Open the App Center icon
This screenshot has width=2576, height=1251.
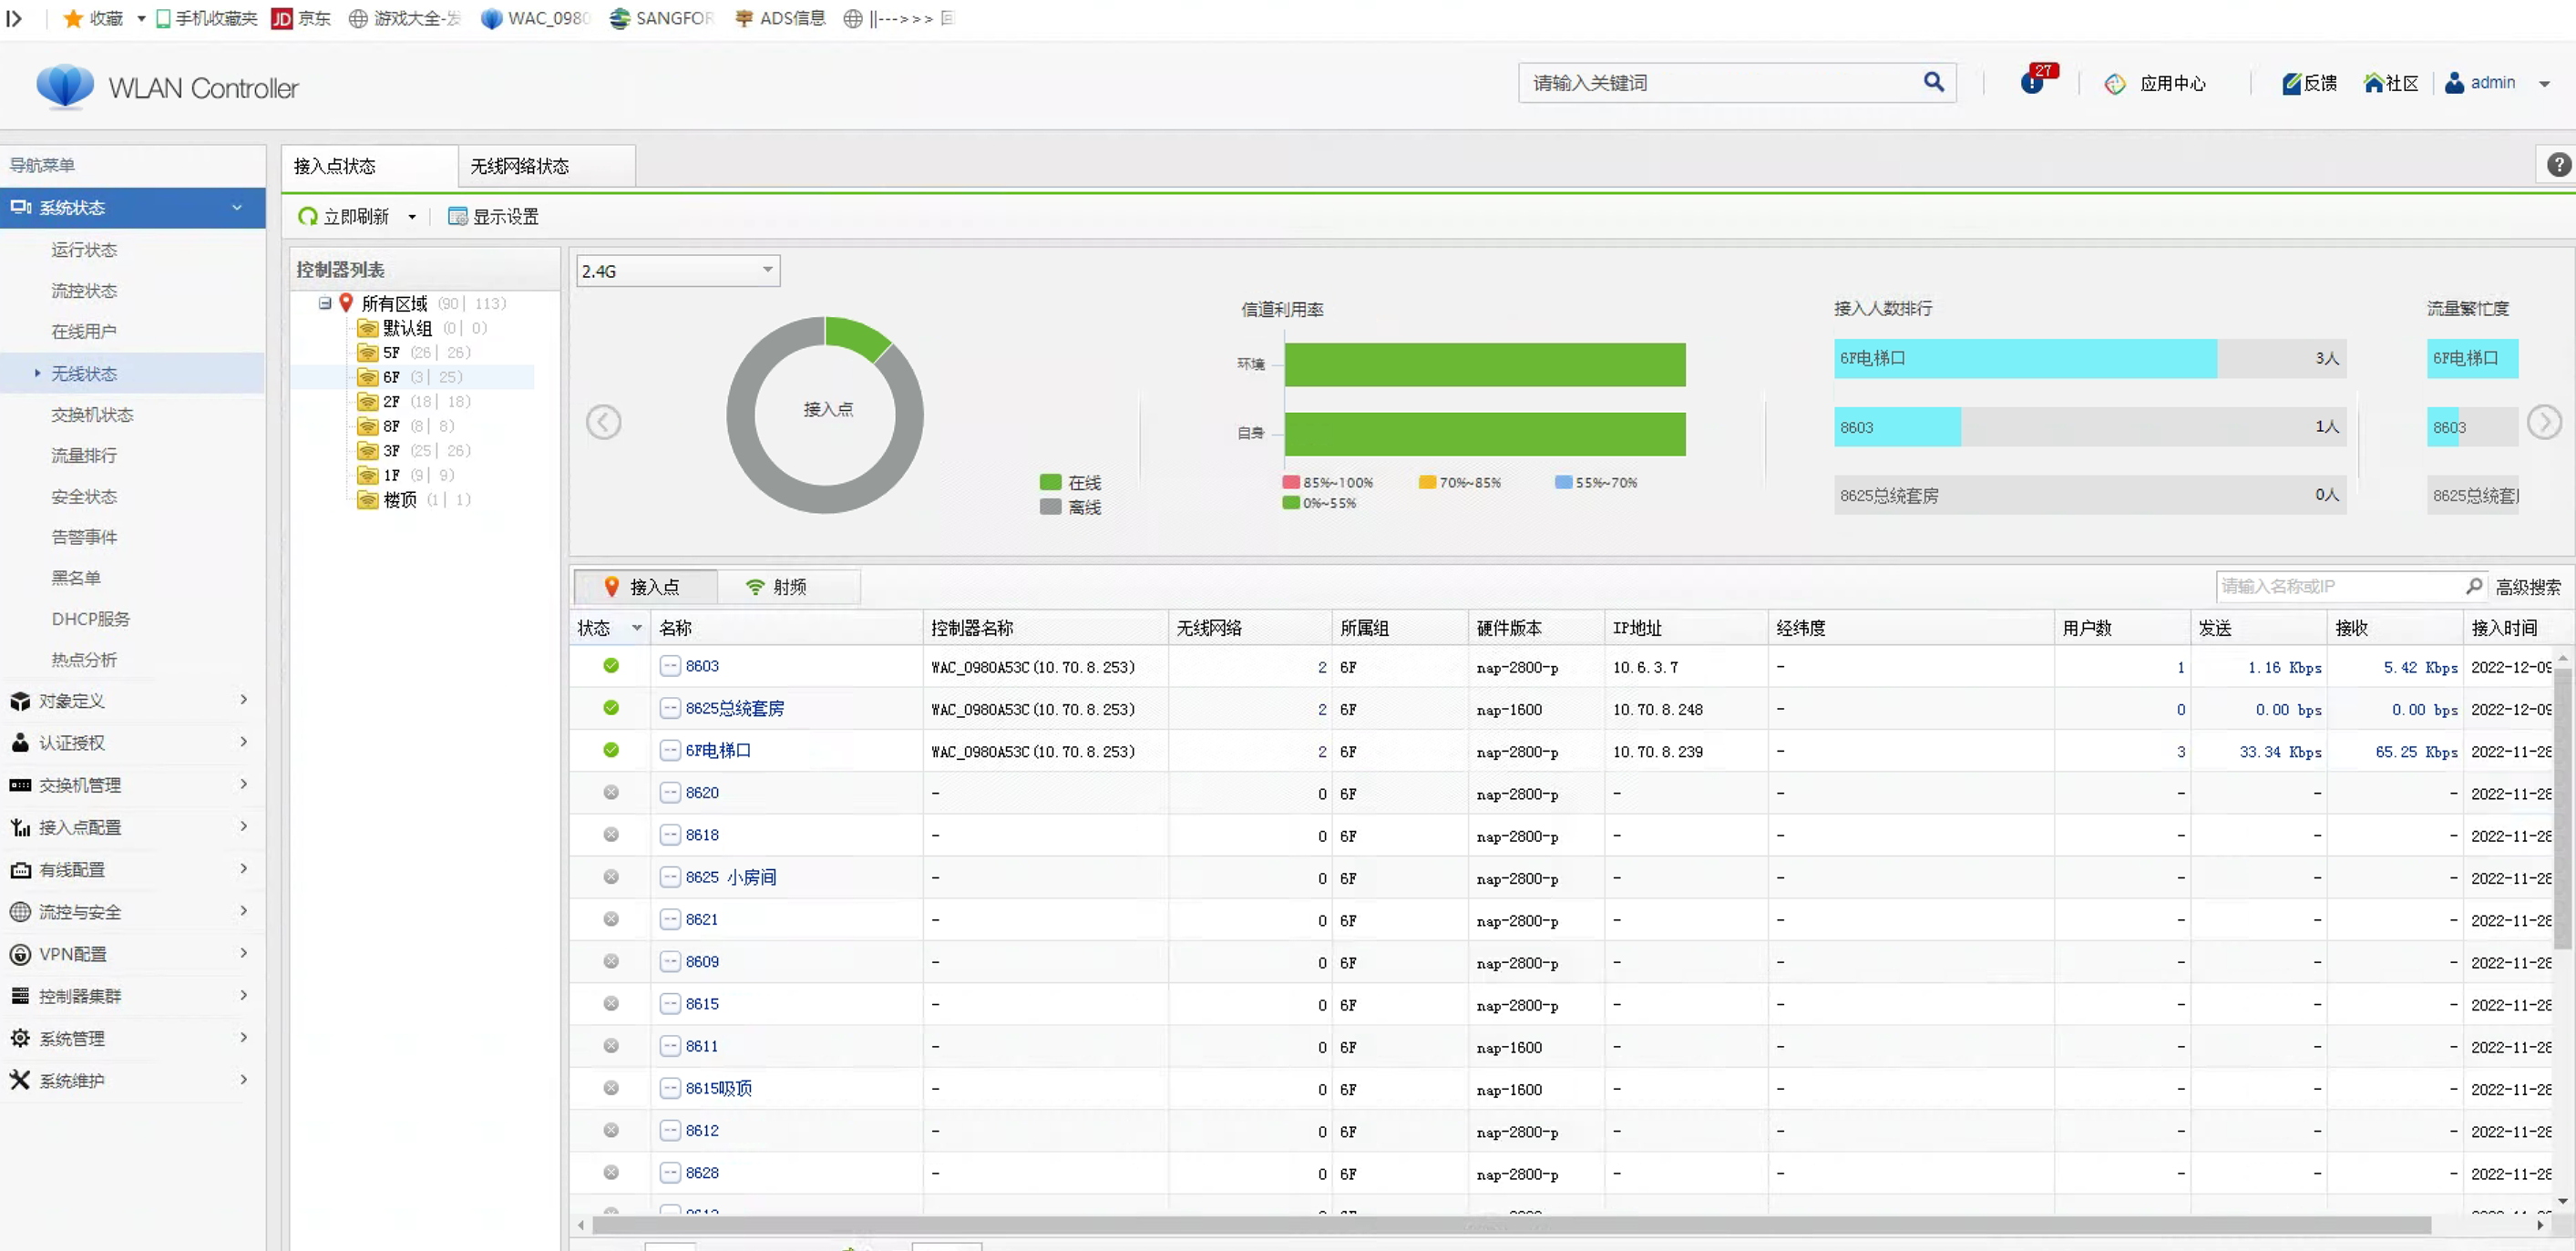click(2114, 84)
